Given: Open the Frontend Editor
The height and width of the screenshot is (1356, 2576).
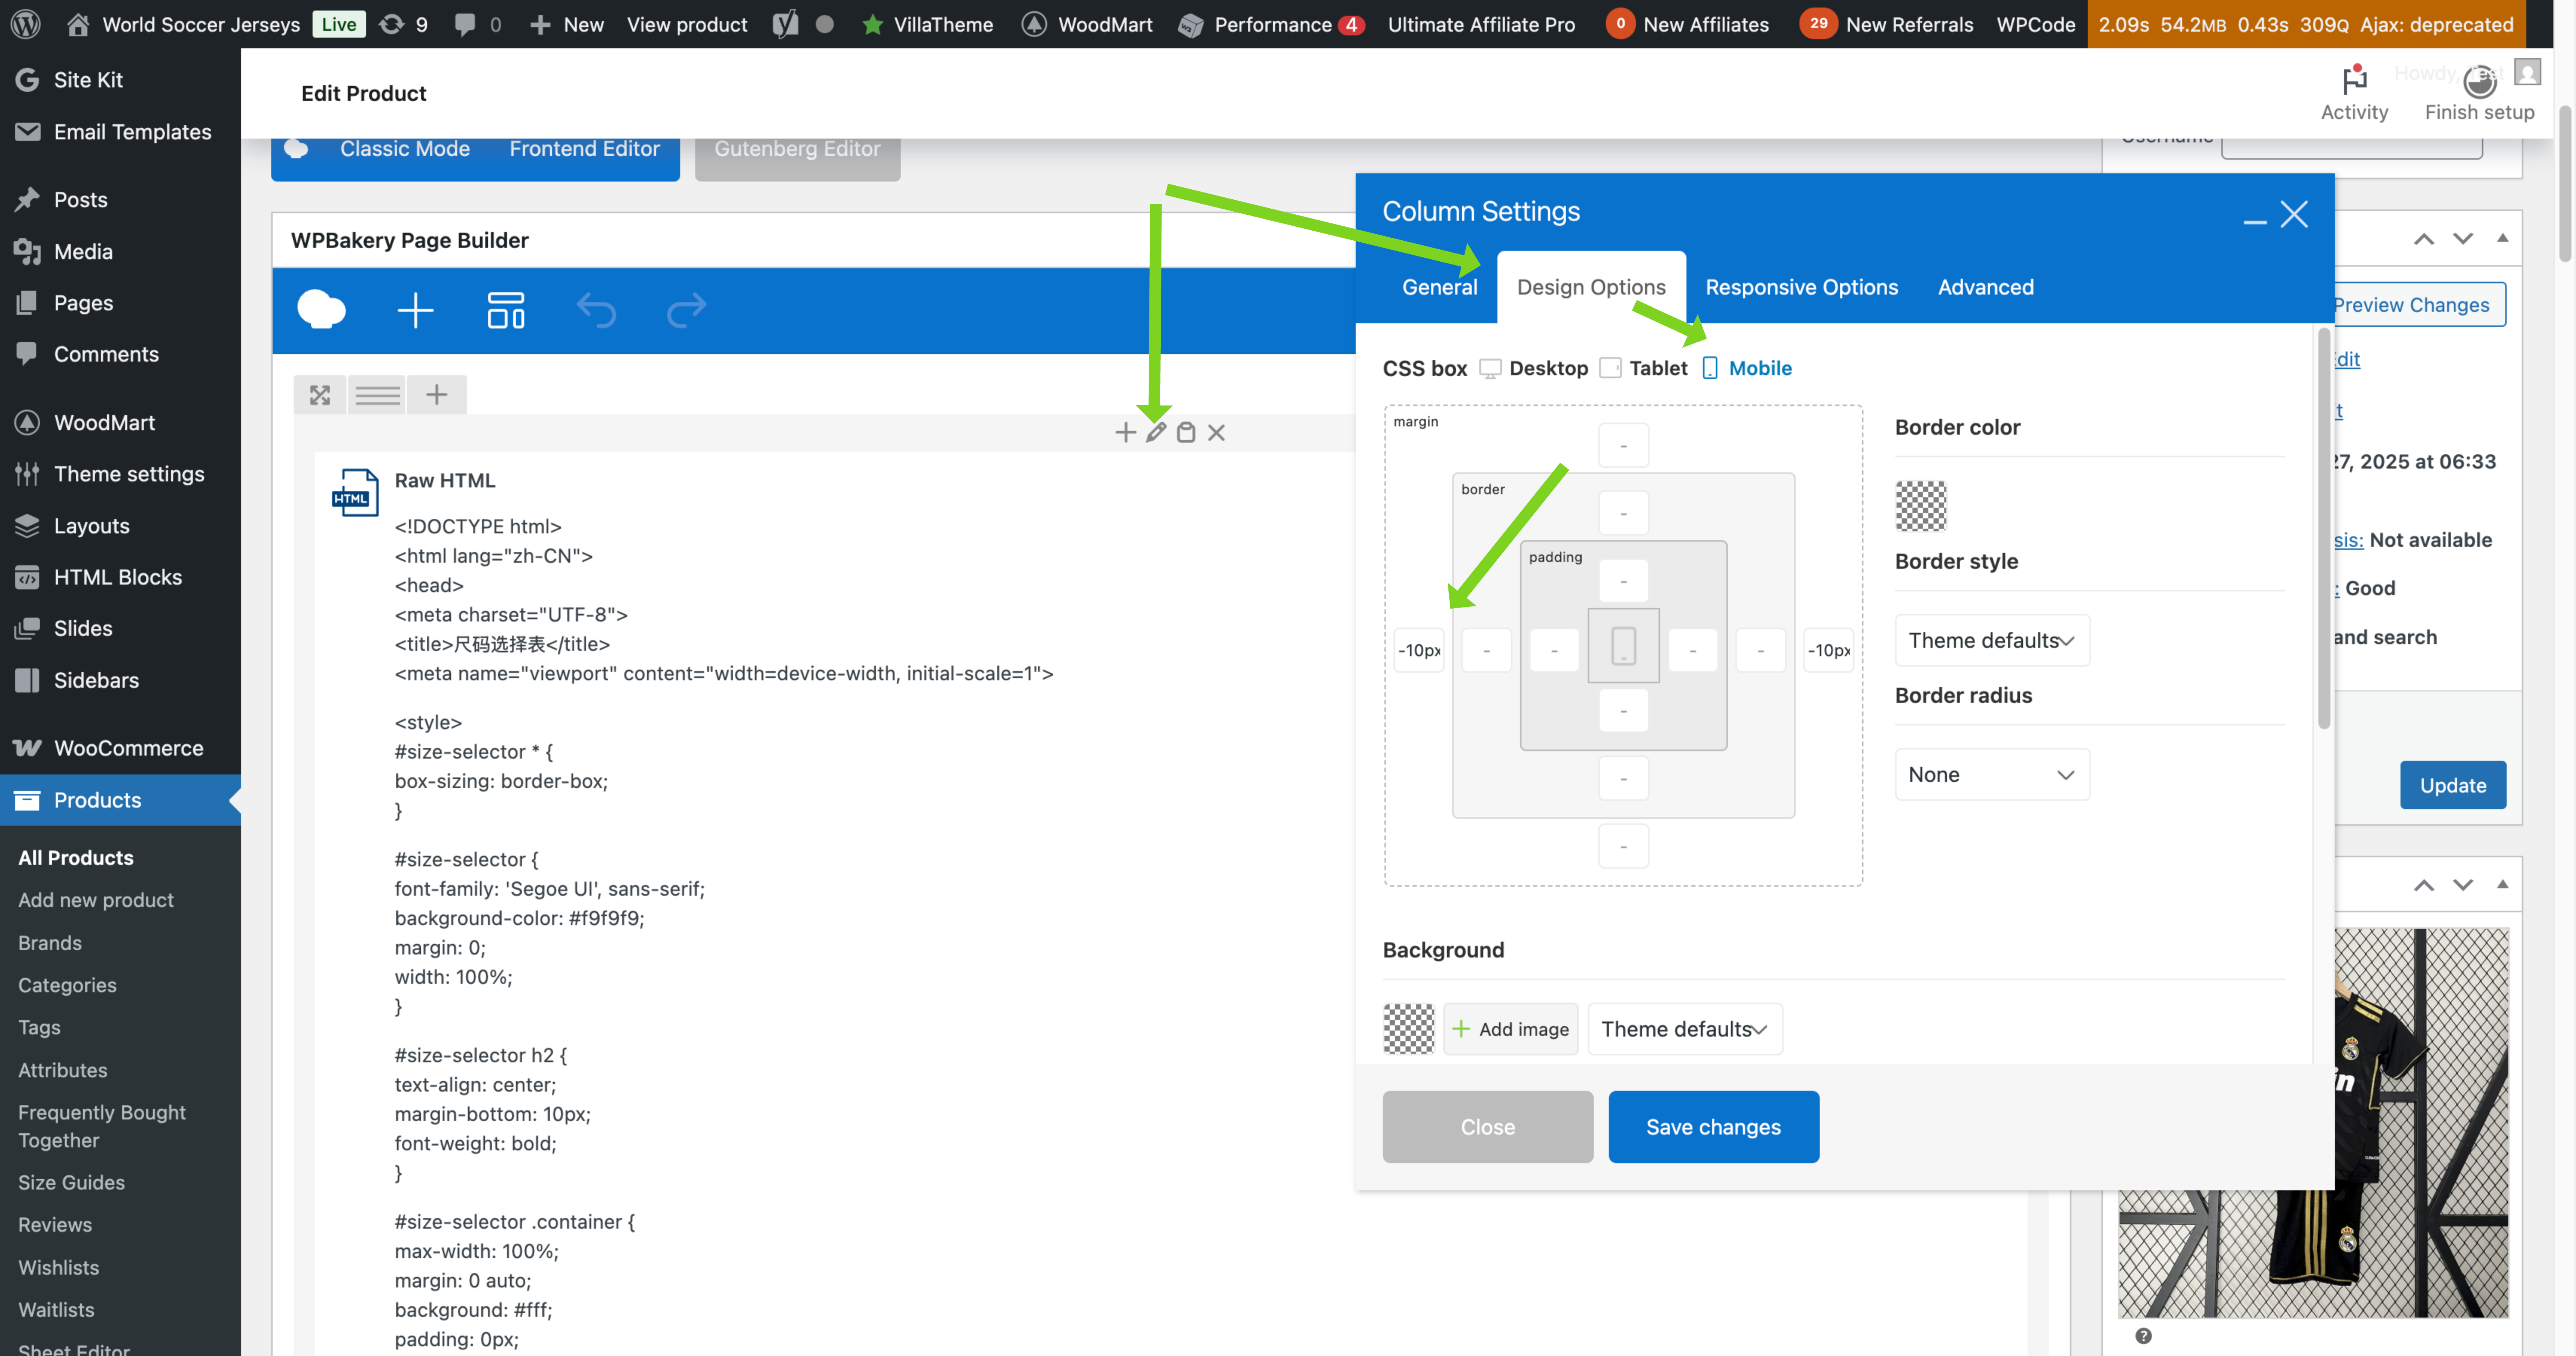Looking at the screenshot, I should [584, 149].
